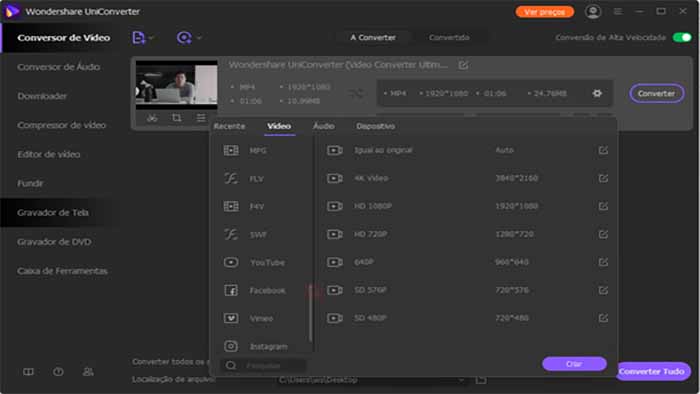Click the format search field

[263, 365]
